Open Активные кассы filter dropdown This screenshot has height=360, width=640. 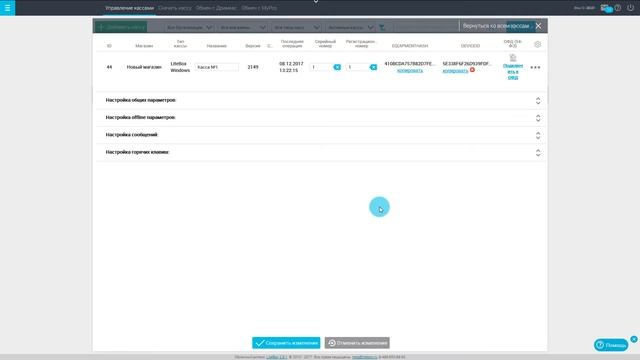coord(350,27)
